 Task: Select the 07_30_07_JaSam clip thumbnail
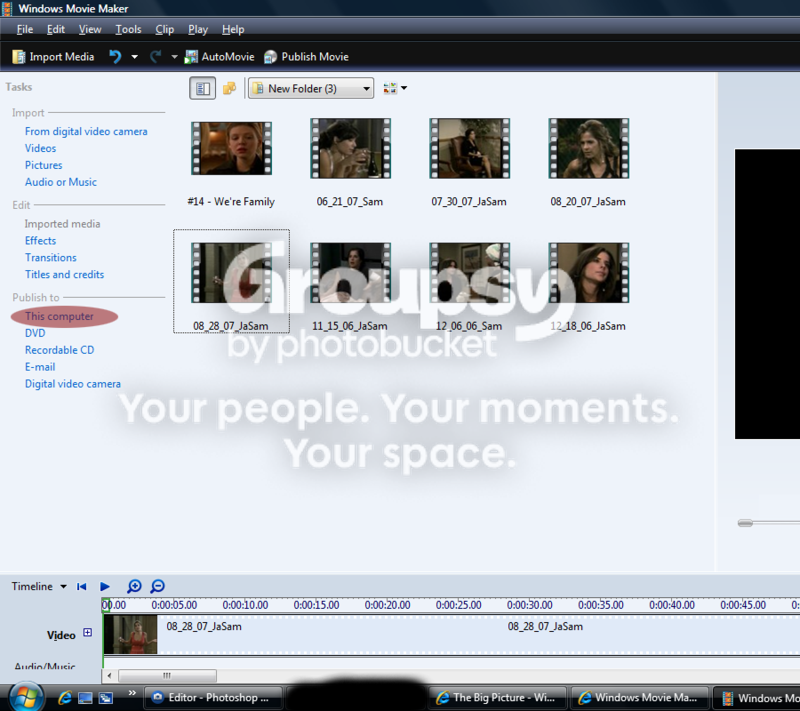coord(469,148)
